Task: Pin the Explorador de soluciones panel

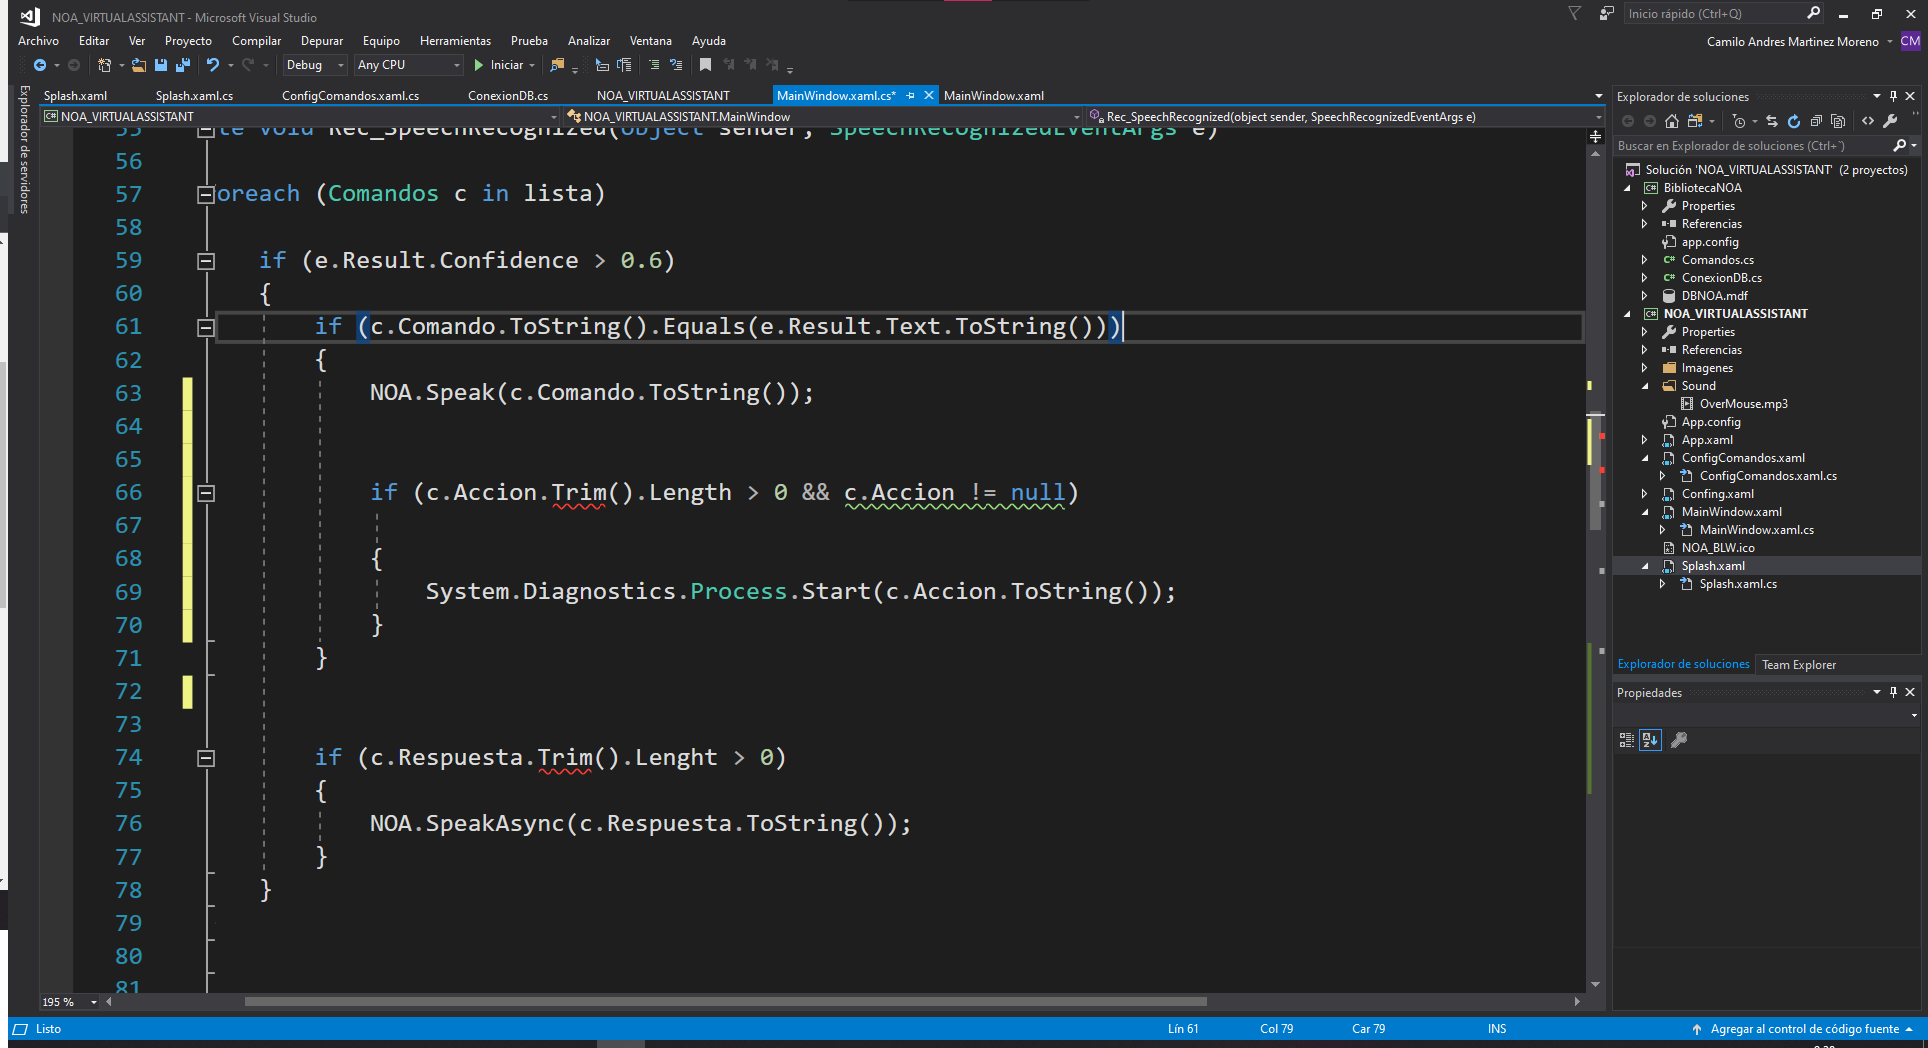Action: click(1893, 96)
